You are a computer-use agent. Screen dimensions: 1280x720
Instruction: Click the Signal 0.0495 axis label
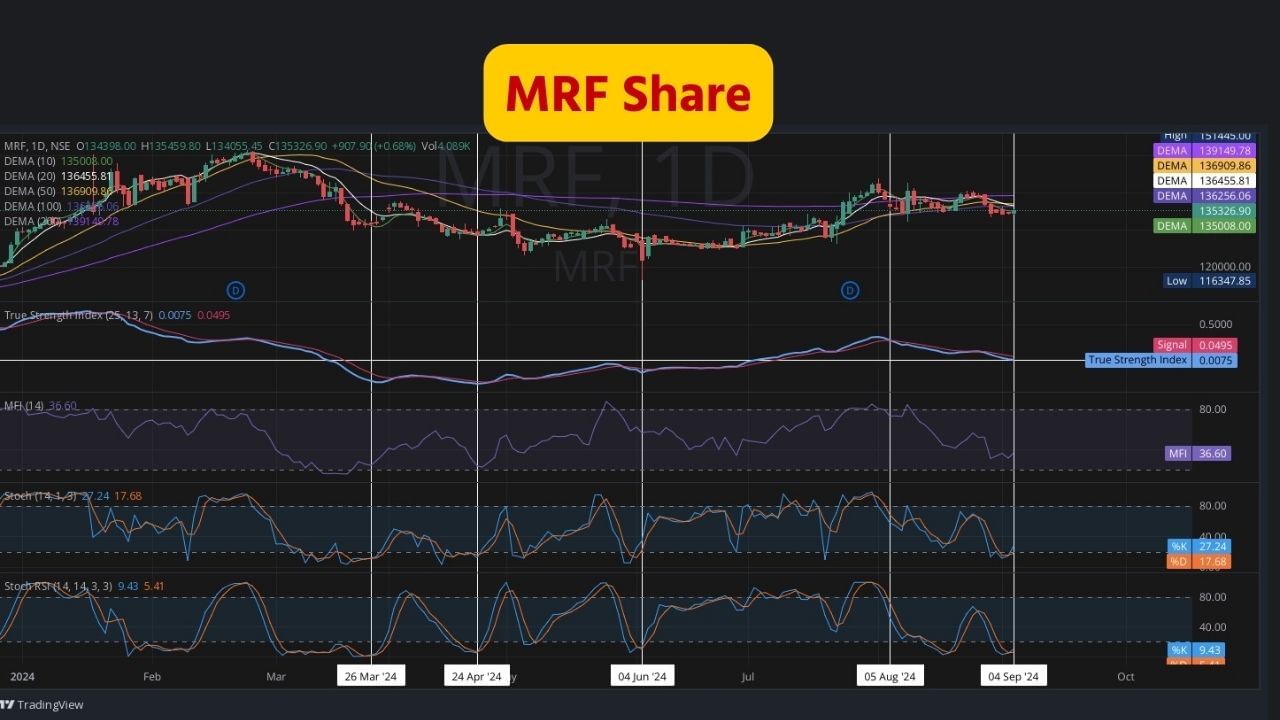[x=1195, y=345]
